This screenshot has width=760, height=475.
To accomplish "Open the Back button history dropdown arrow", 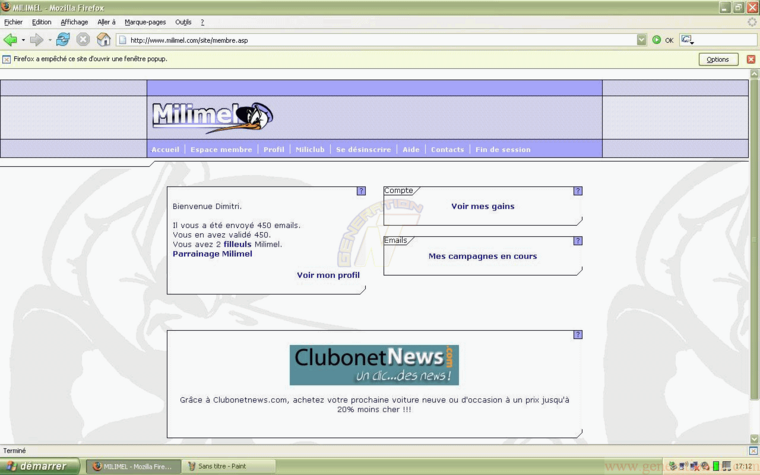I will tap(23, 40).
